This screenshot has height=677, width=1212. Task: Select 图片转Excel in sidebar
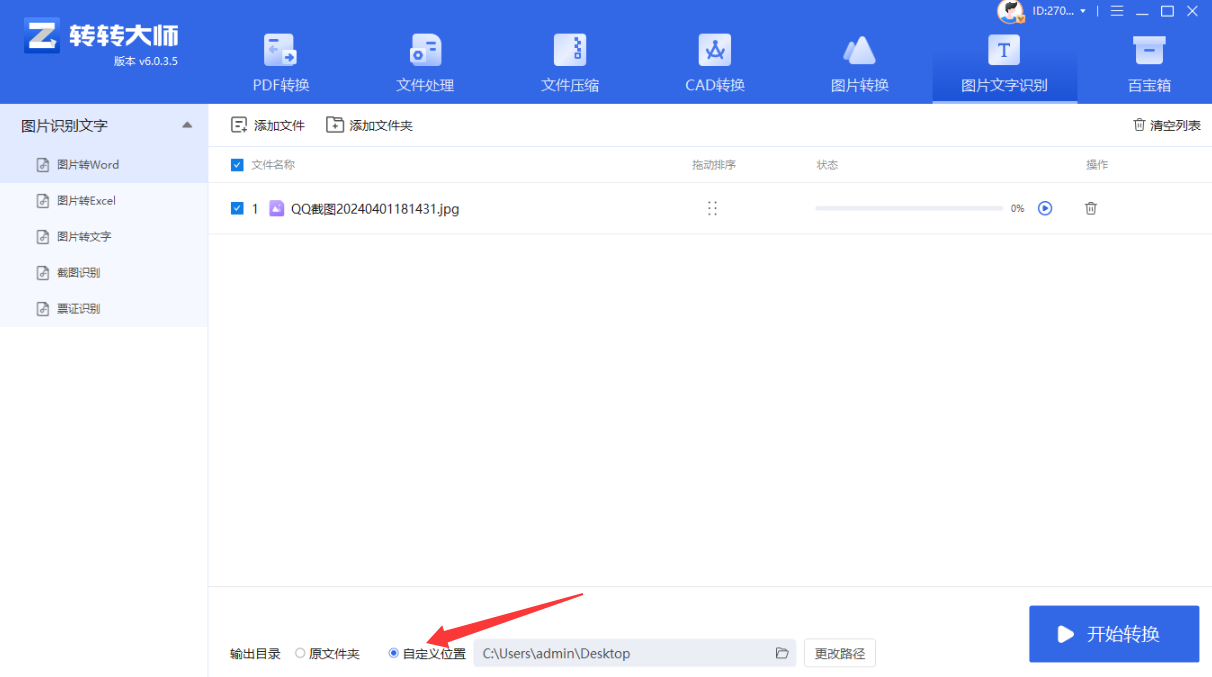(x=104, y=201)
